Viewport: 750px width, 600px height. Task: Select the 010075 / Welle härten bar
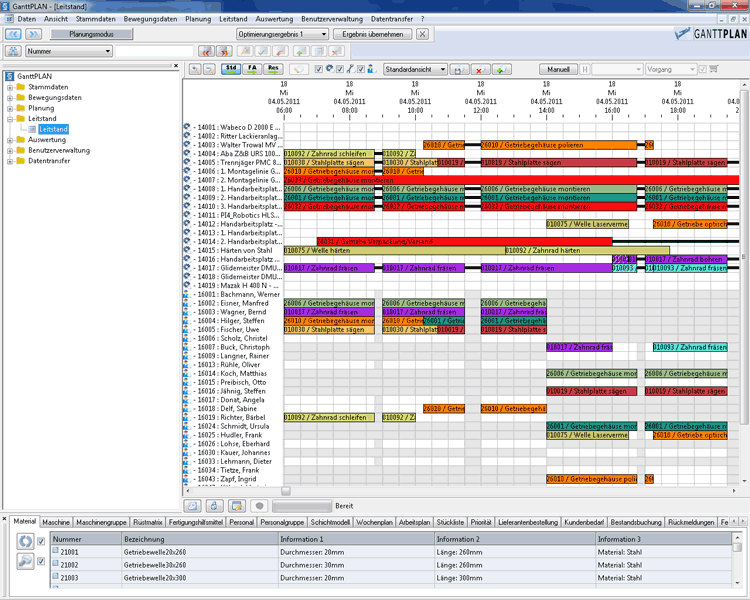pos(394,250)
